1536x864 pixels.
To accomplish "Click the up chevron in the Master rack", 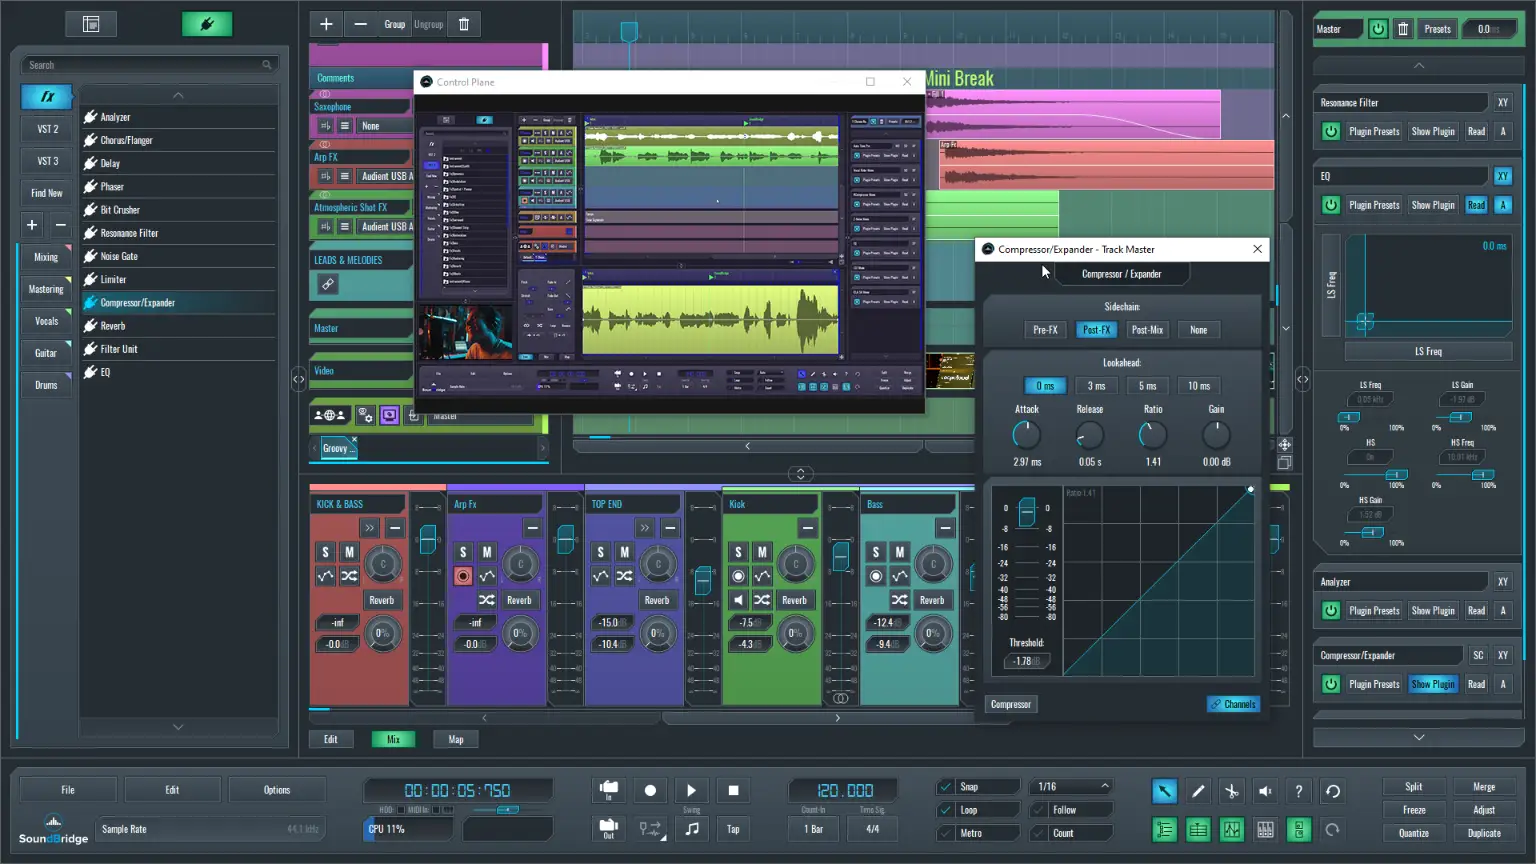I will (1418, 66).
